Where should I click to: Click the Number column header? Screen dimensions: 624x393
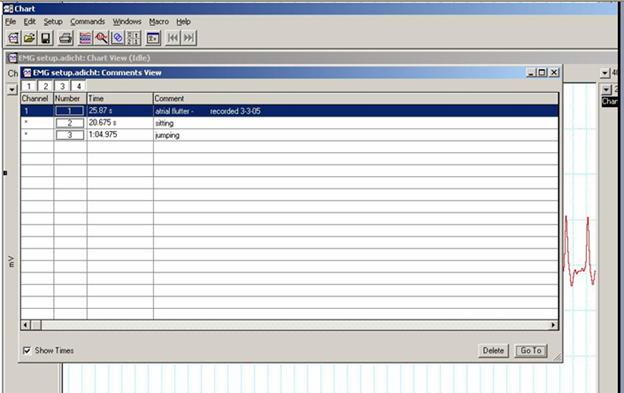(70, 99)
